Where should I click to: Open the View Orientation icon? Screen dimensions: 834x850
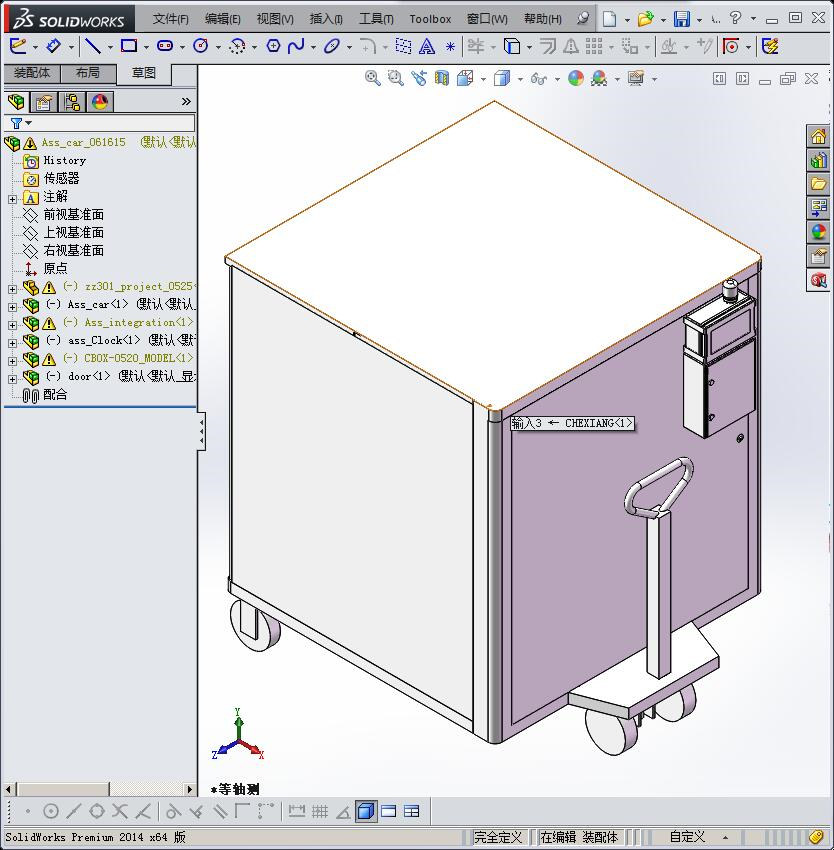tap(465, 79)
